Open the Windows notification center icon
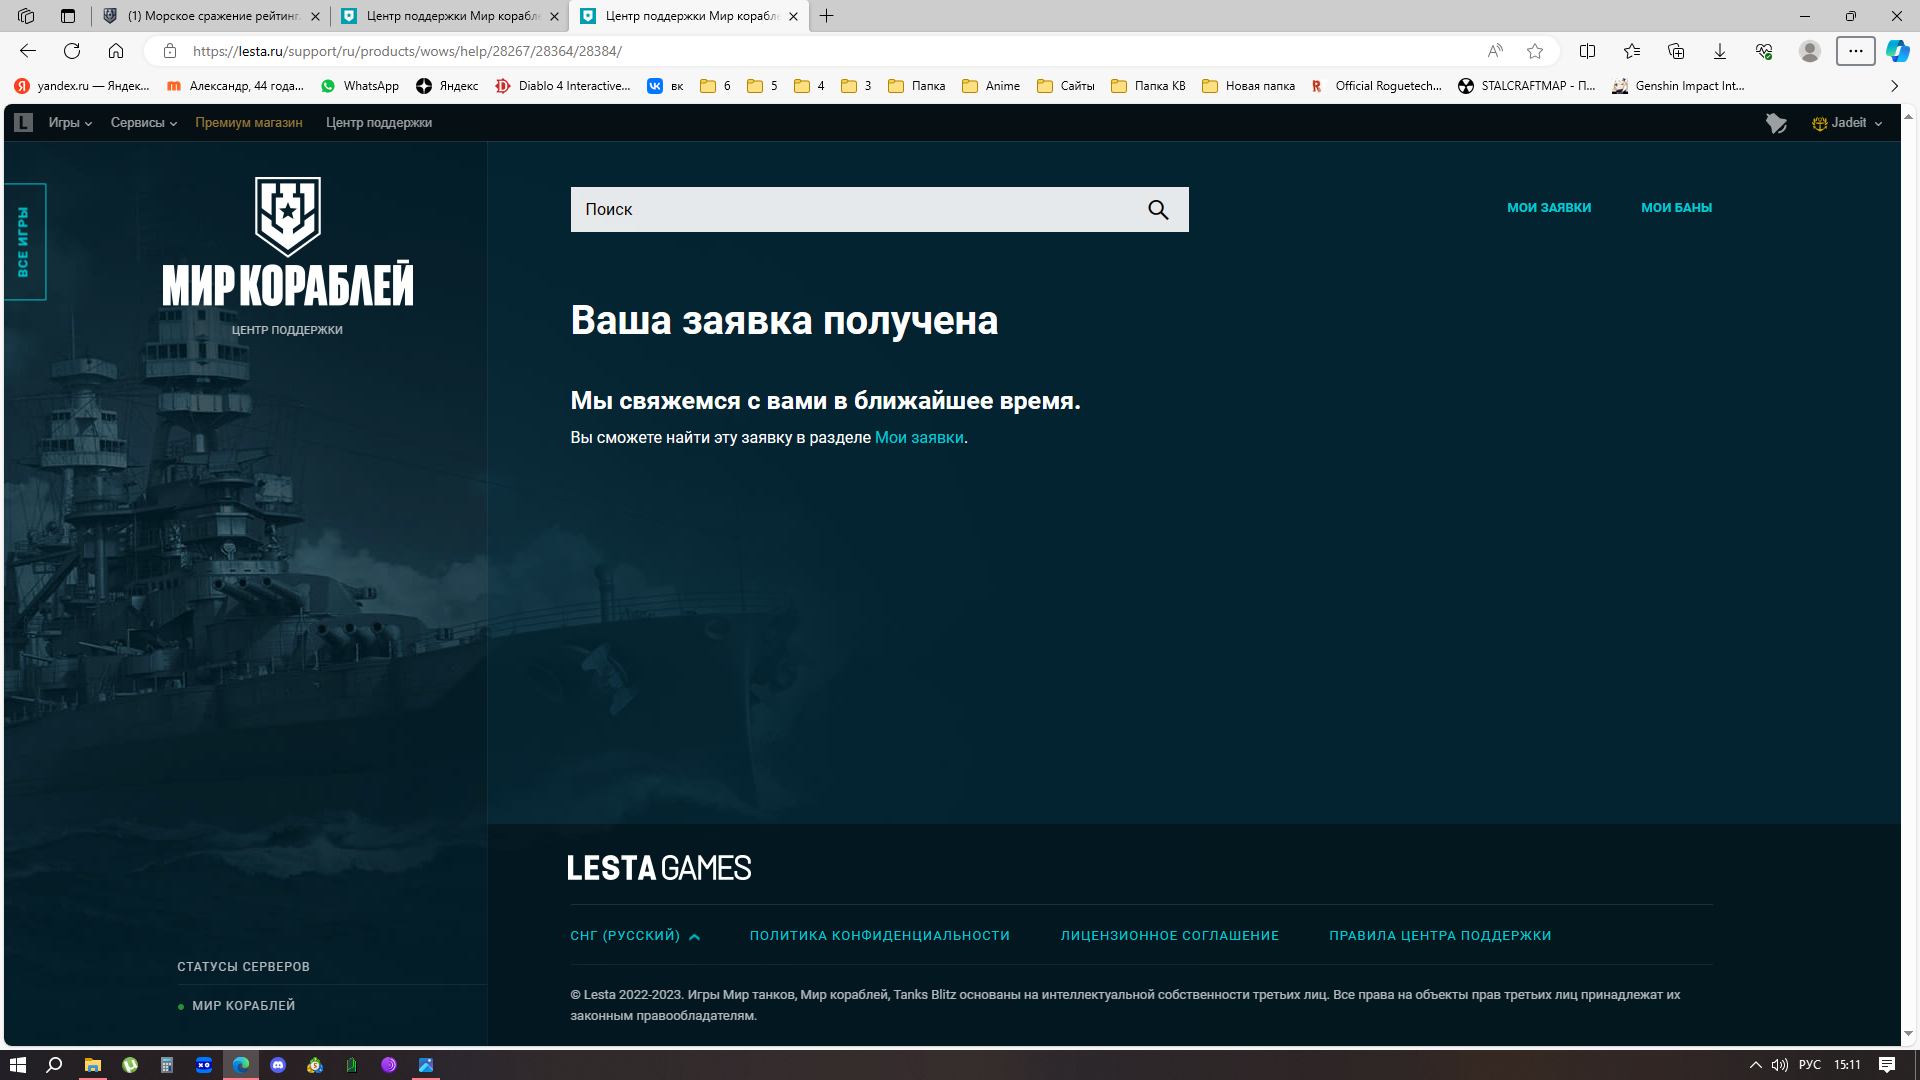Screen dimensions: 1920x1080 pyautogui.click(x=1887, y=1065)
